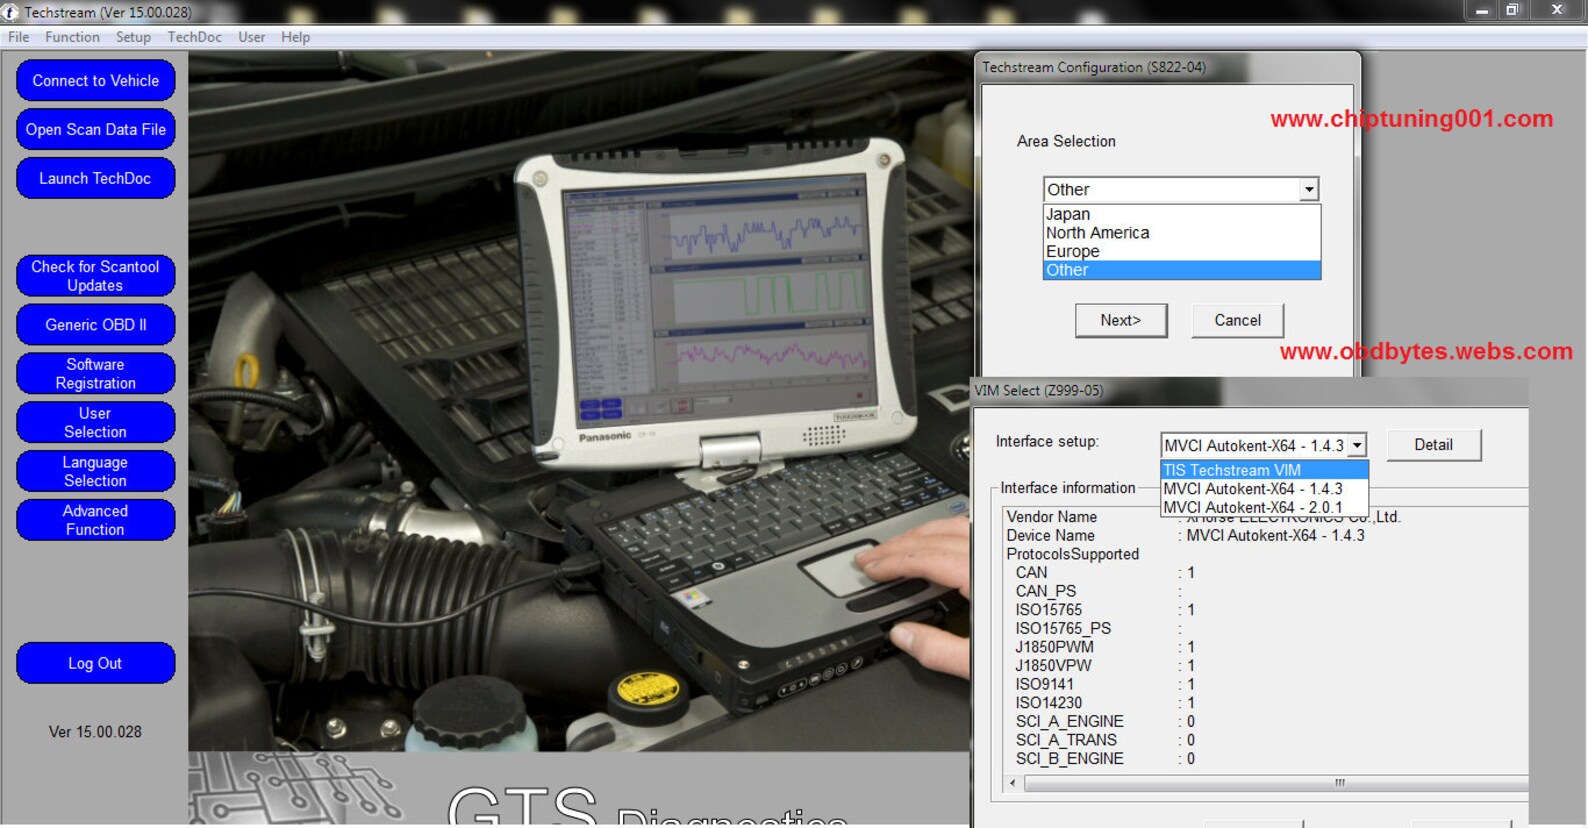Click the ProtocolsSupported label
This screenshot has width=1588, height=828.
[x=1073, y=554]
